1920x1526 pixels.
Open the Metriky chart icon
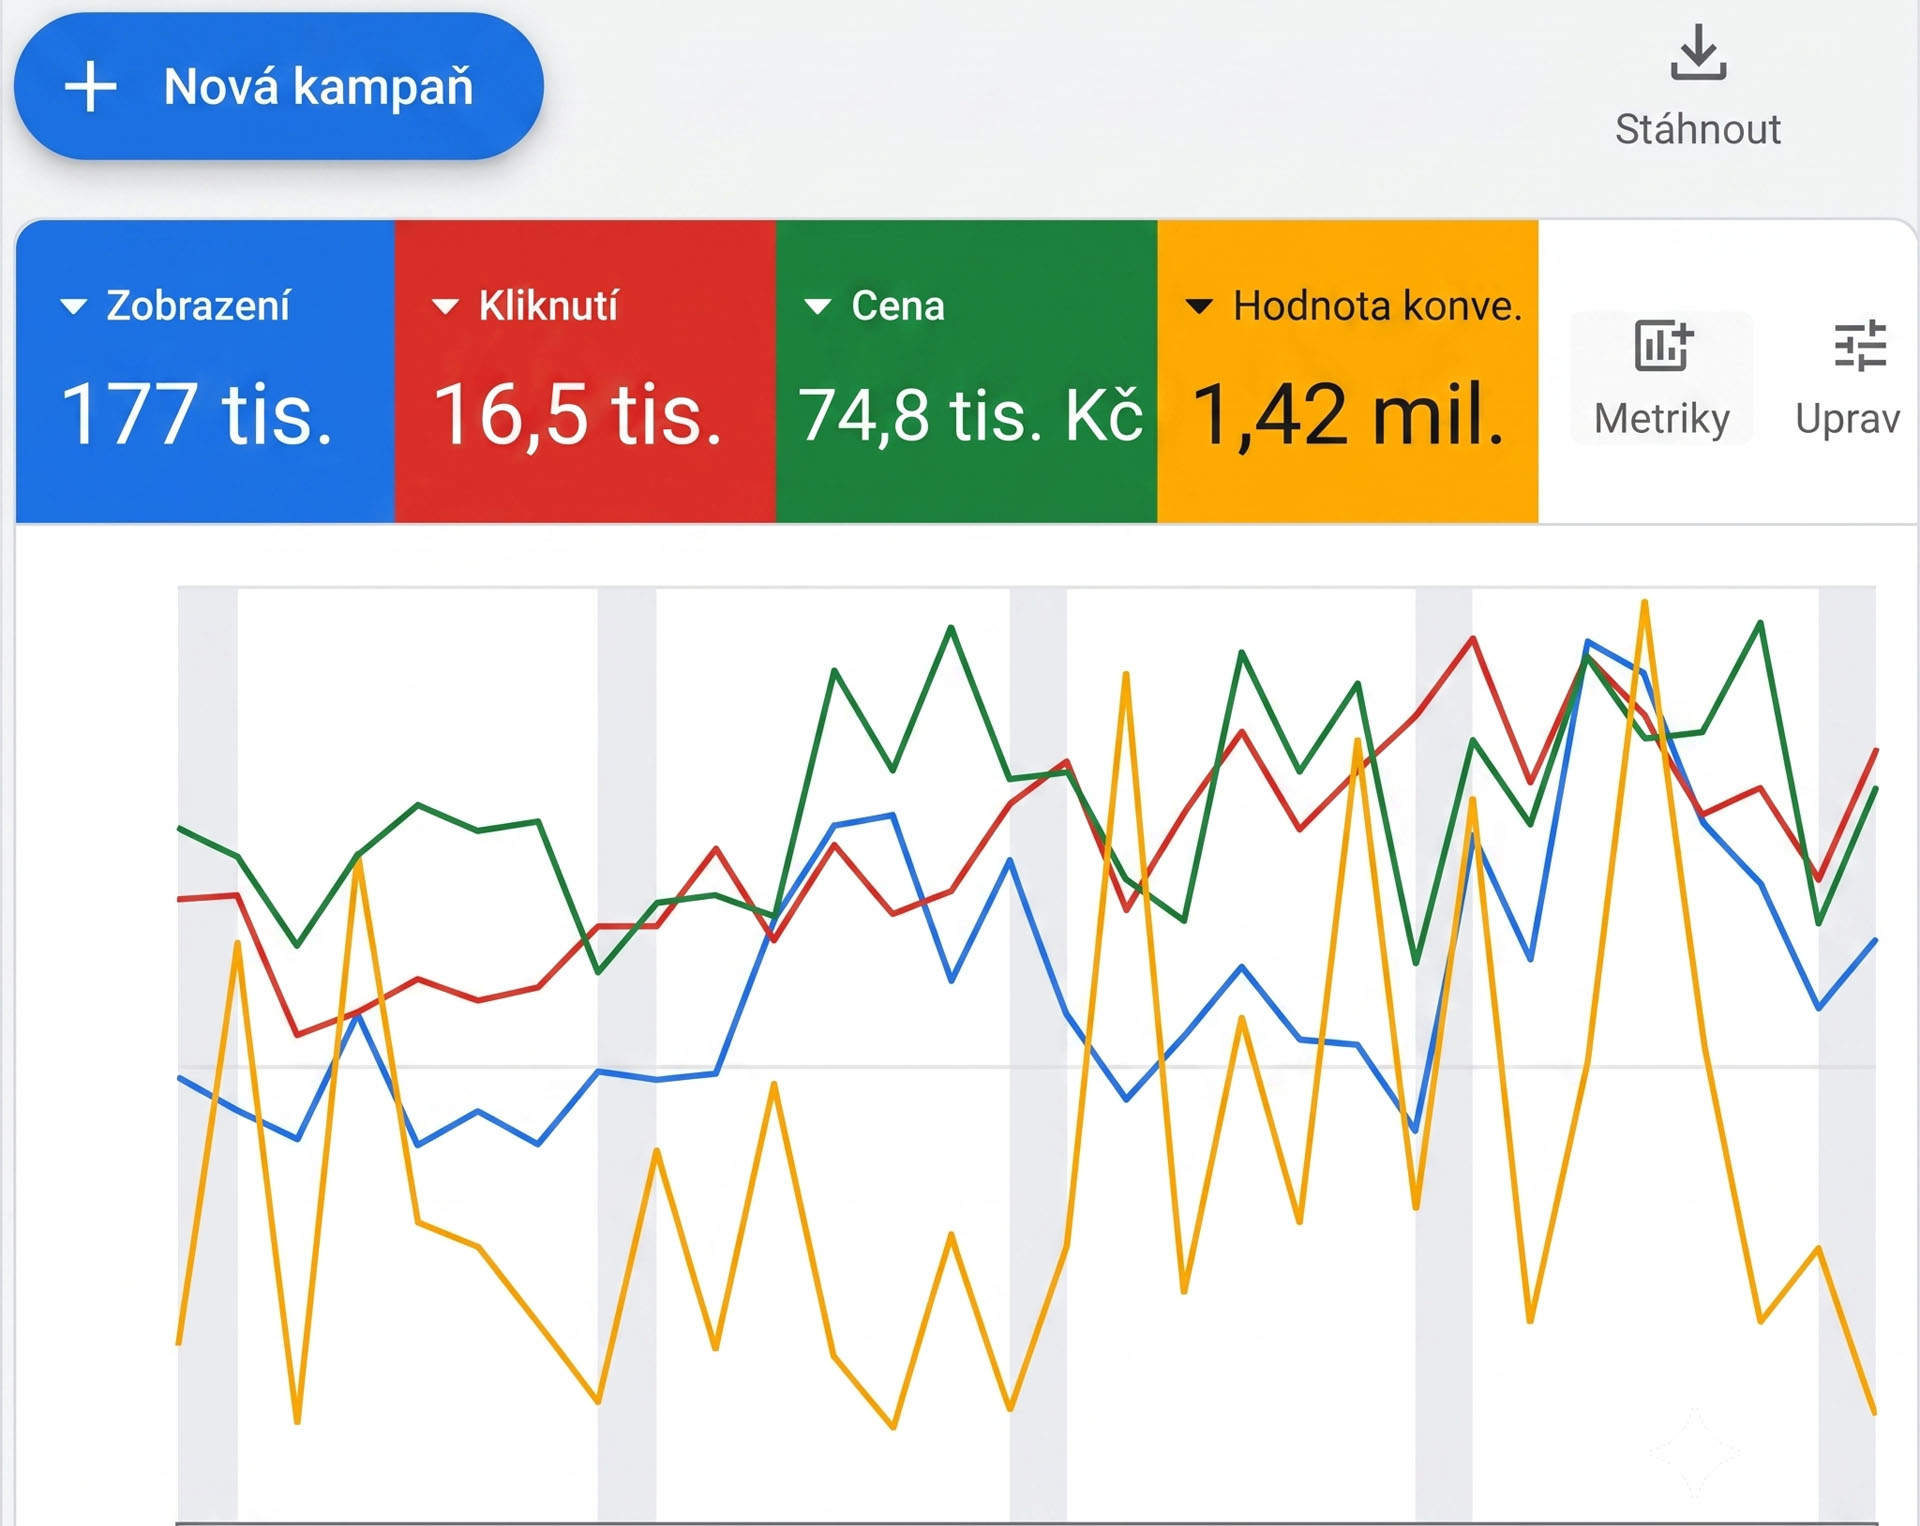1662,345
